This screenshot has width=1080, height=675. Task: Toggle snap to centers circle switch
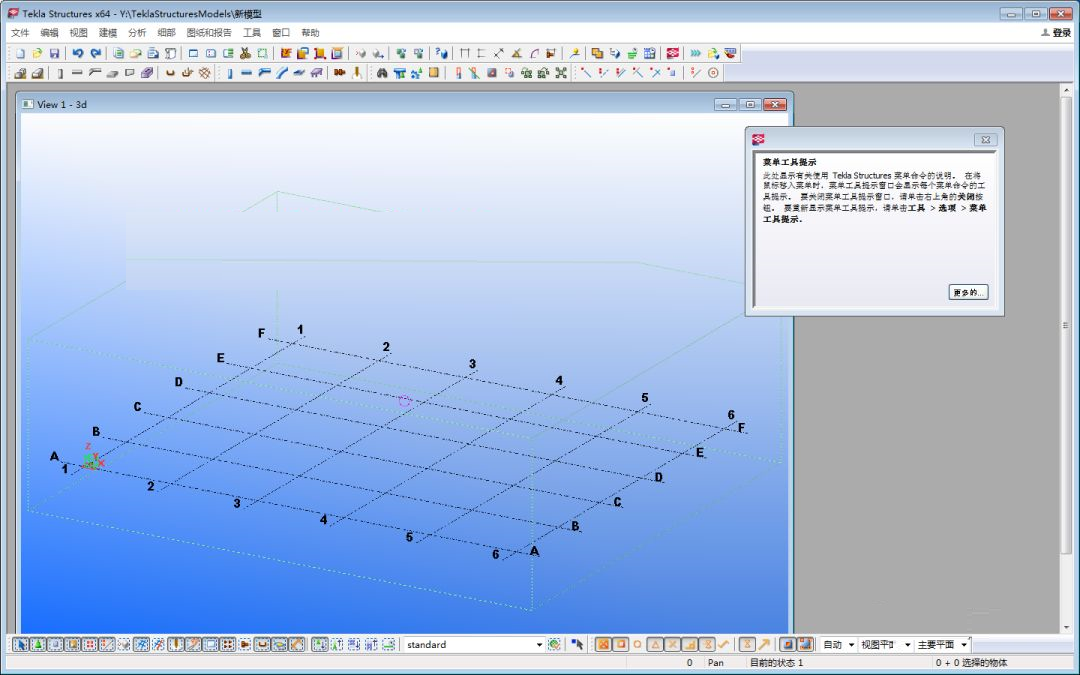coord(637,645)
